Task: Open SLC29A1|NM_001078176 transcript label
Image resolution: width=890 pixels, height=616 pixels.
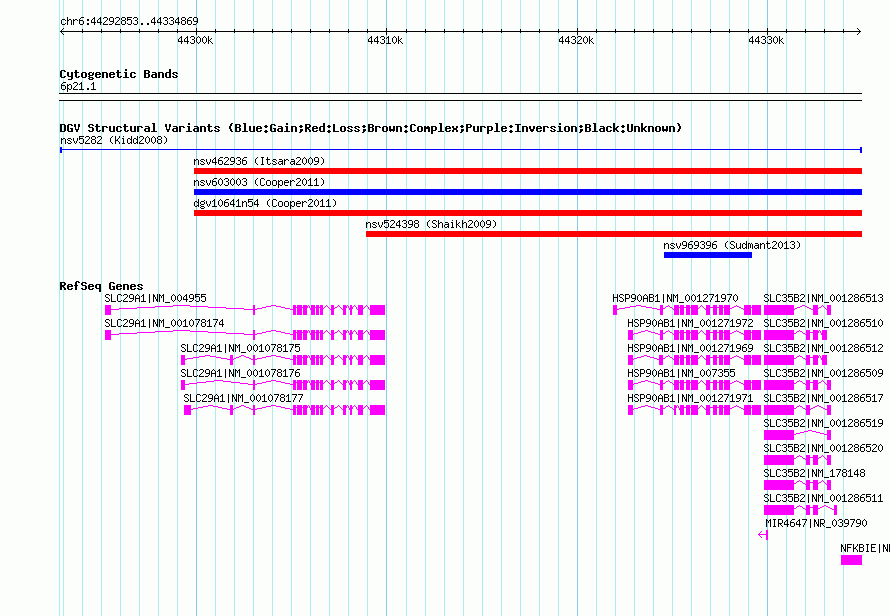Action: click(241, 373)
